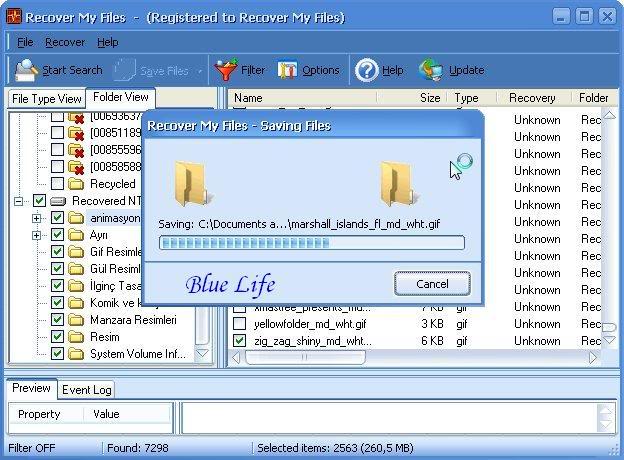
Task: Expand the animasyon folder node
Action: click(x=36, y=218)
